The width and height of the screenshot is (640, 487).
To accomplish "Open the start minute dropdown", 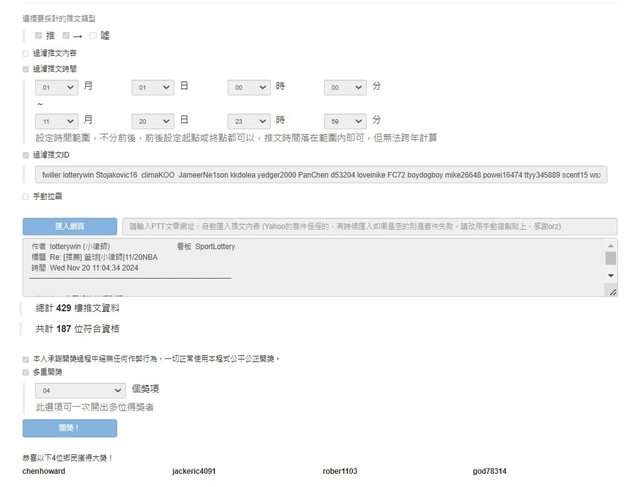I will click(x=345, y=88).
